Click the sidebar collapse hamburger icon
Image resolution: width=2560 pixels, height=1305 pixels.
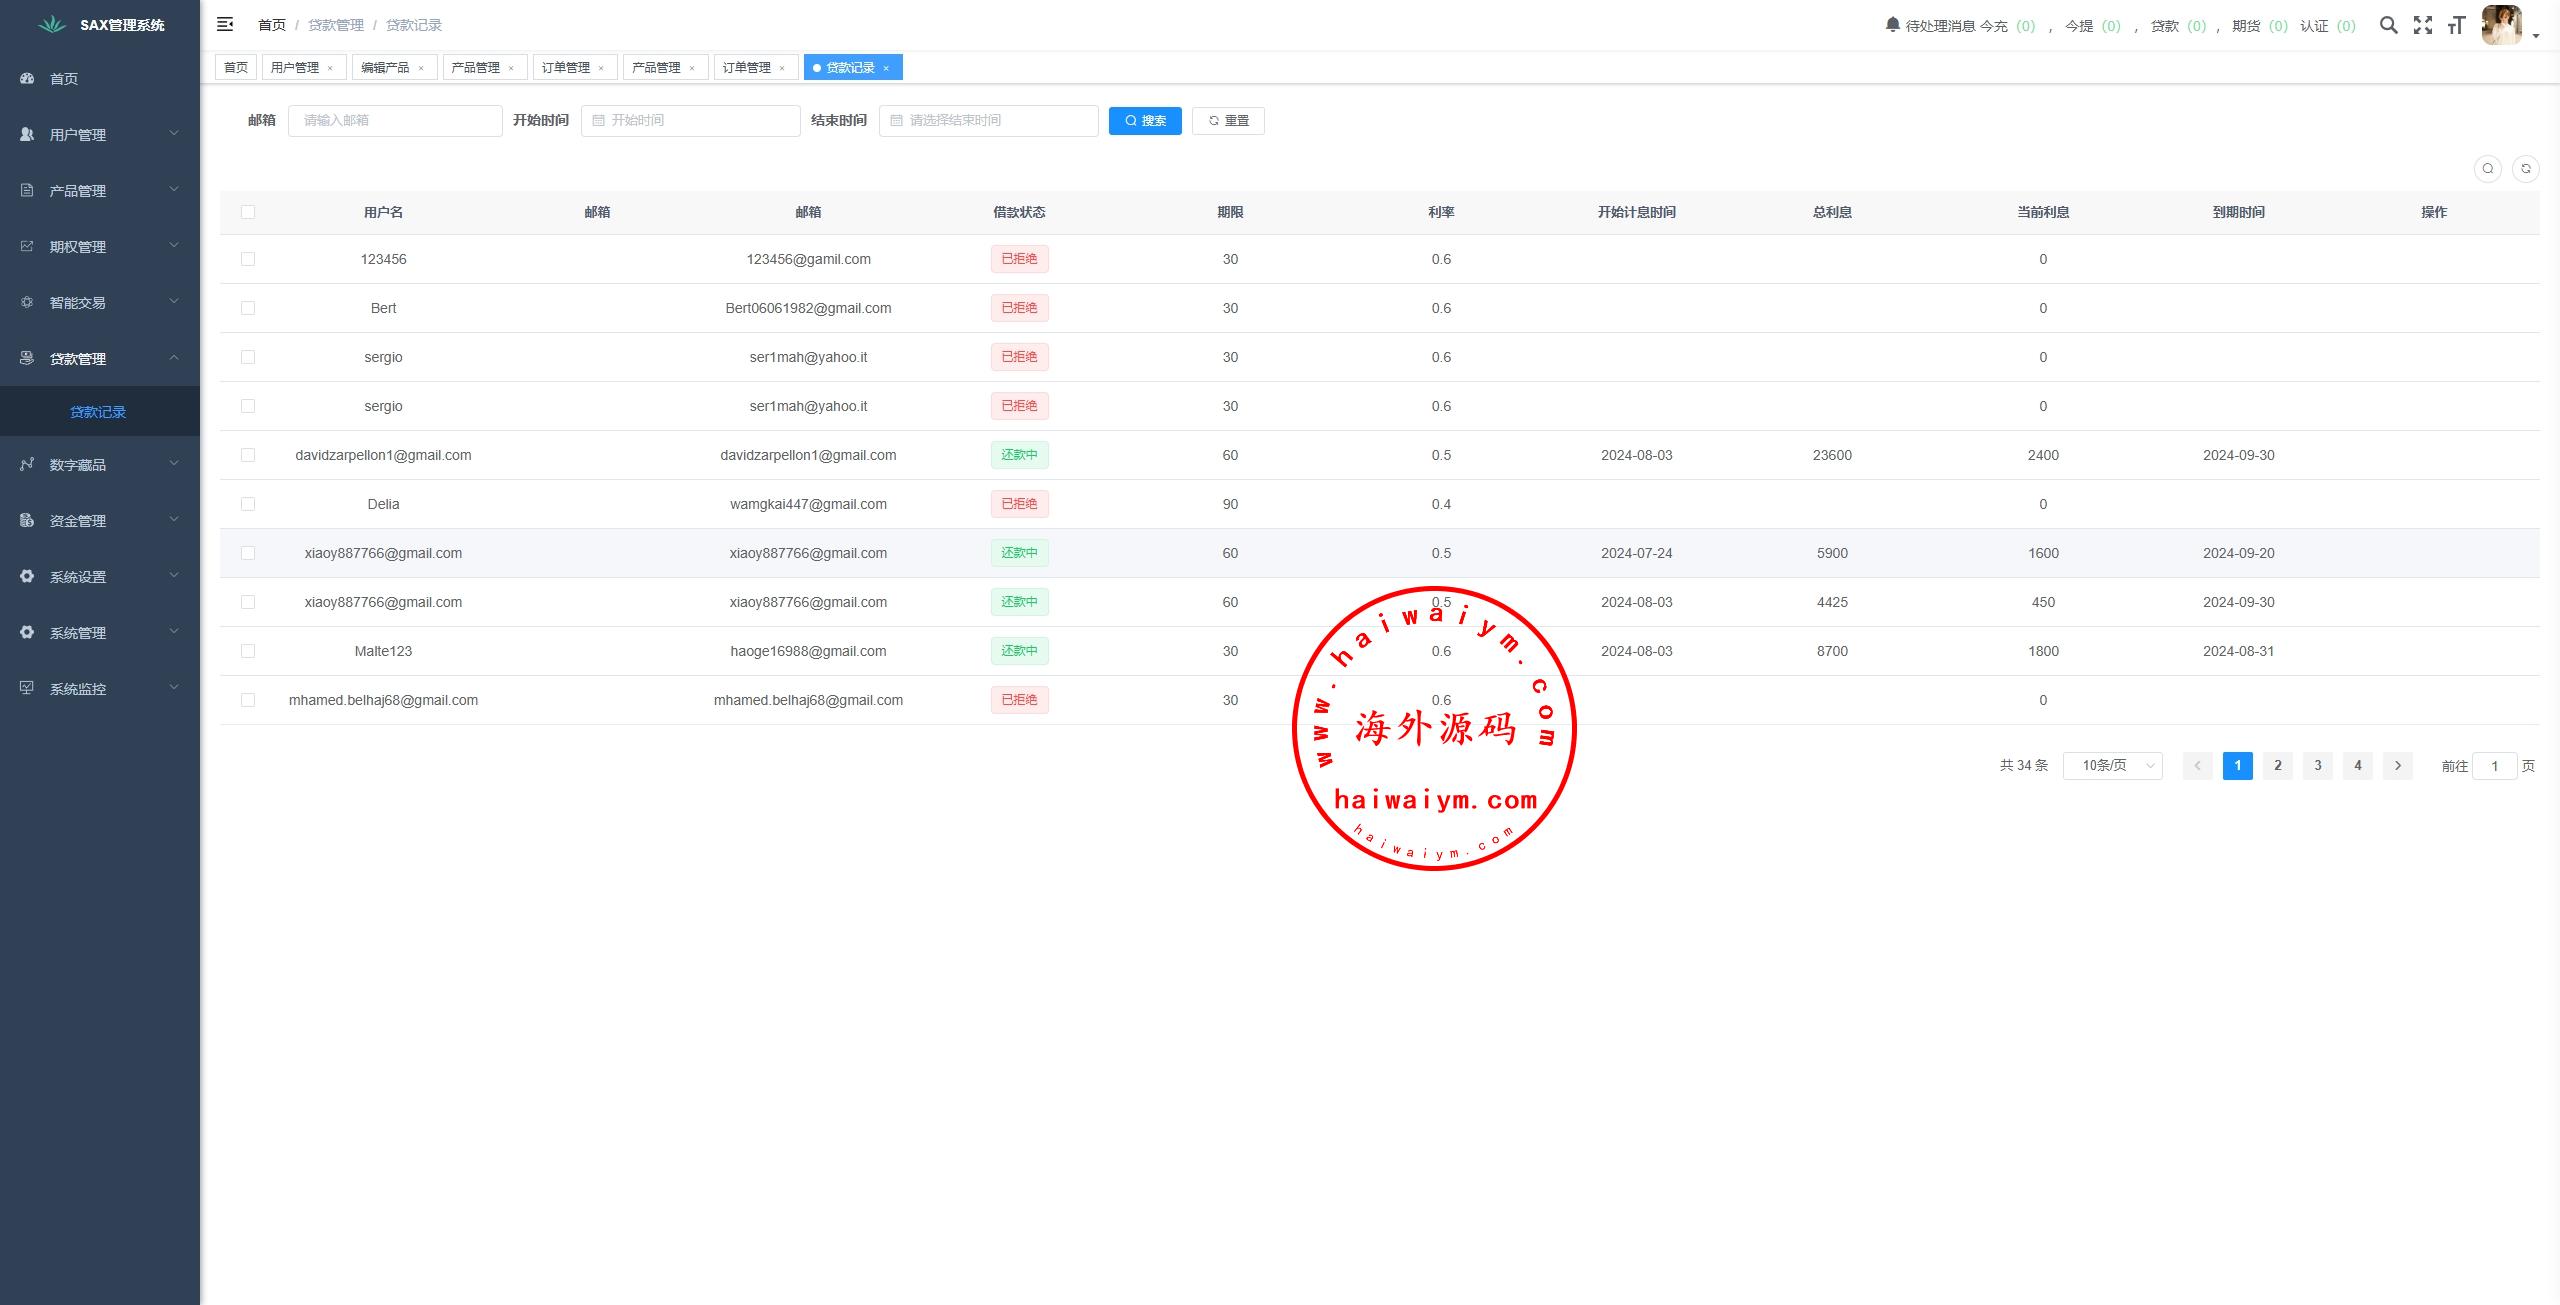coord(225,24)
